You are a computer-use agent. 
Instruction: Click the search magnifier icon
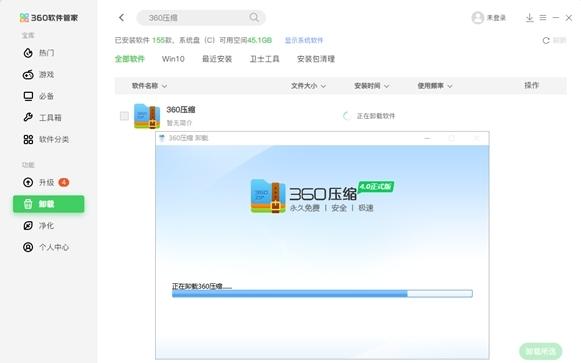254,17
